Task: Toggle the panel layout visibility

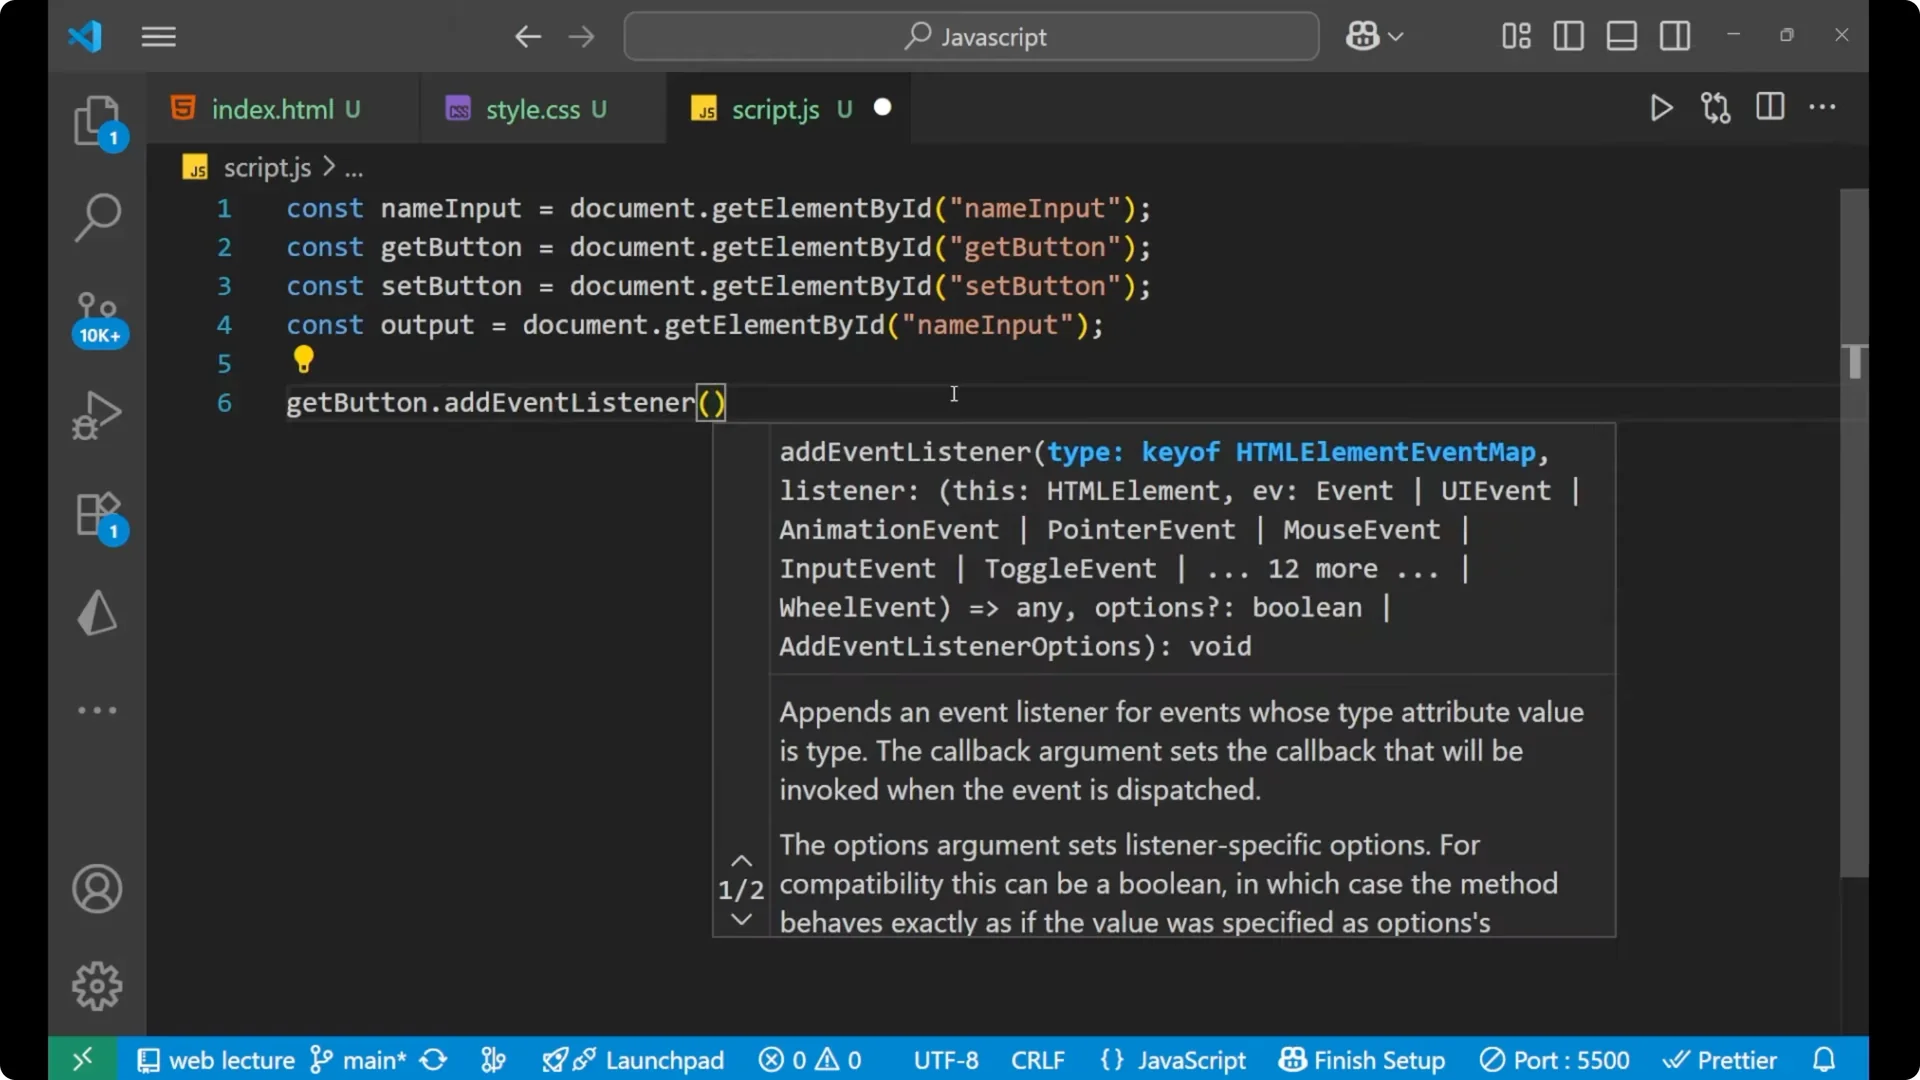Action: pos(1621,36)
